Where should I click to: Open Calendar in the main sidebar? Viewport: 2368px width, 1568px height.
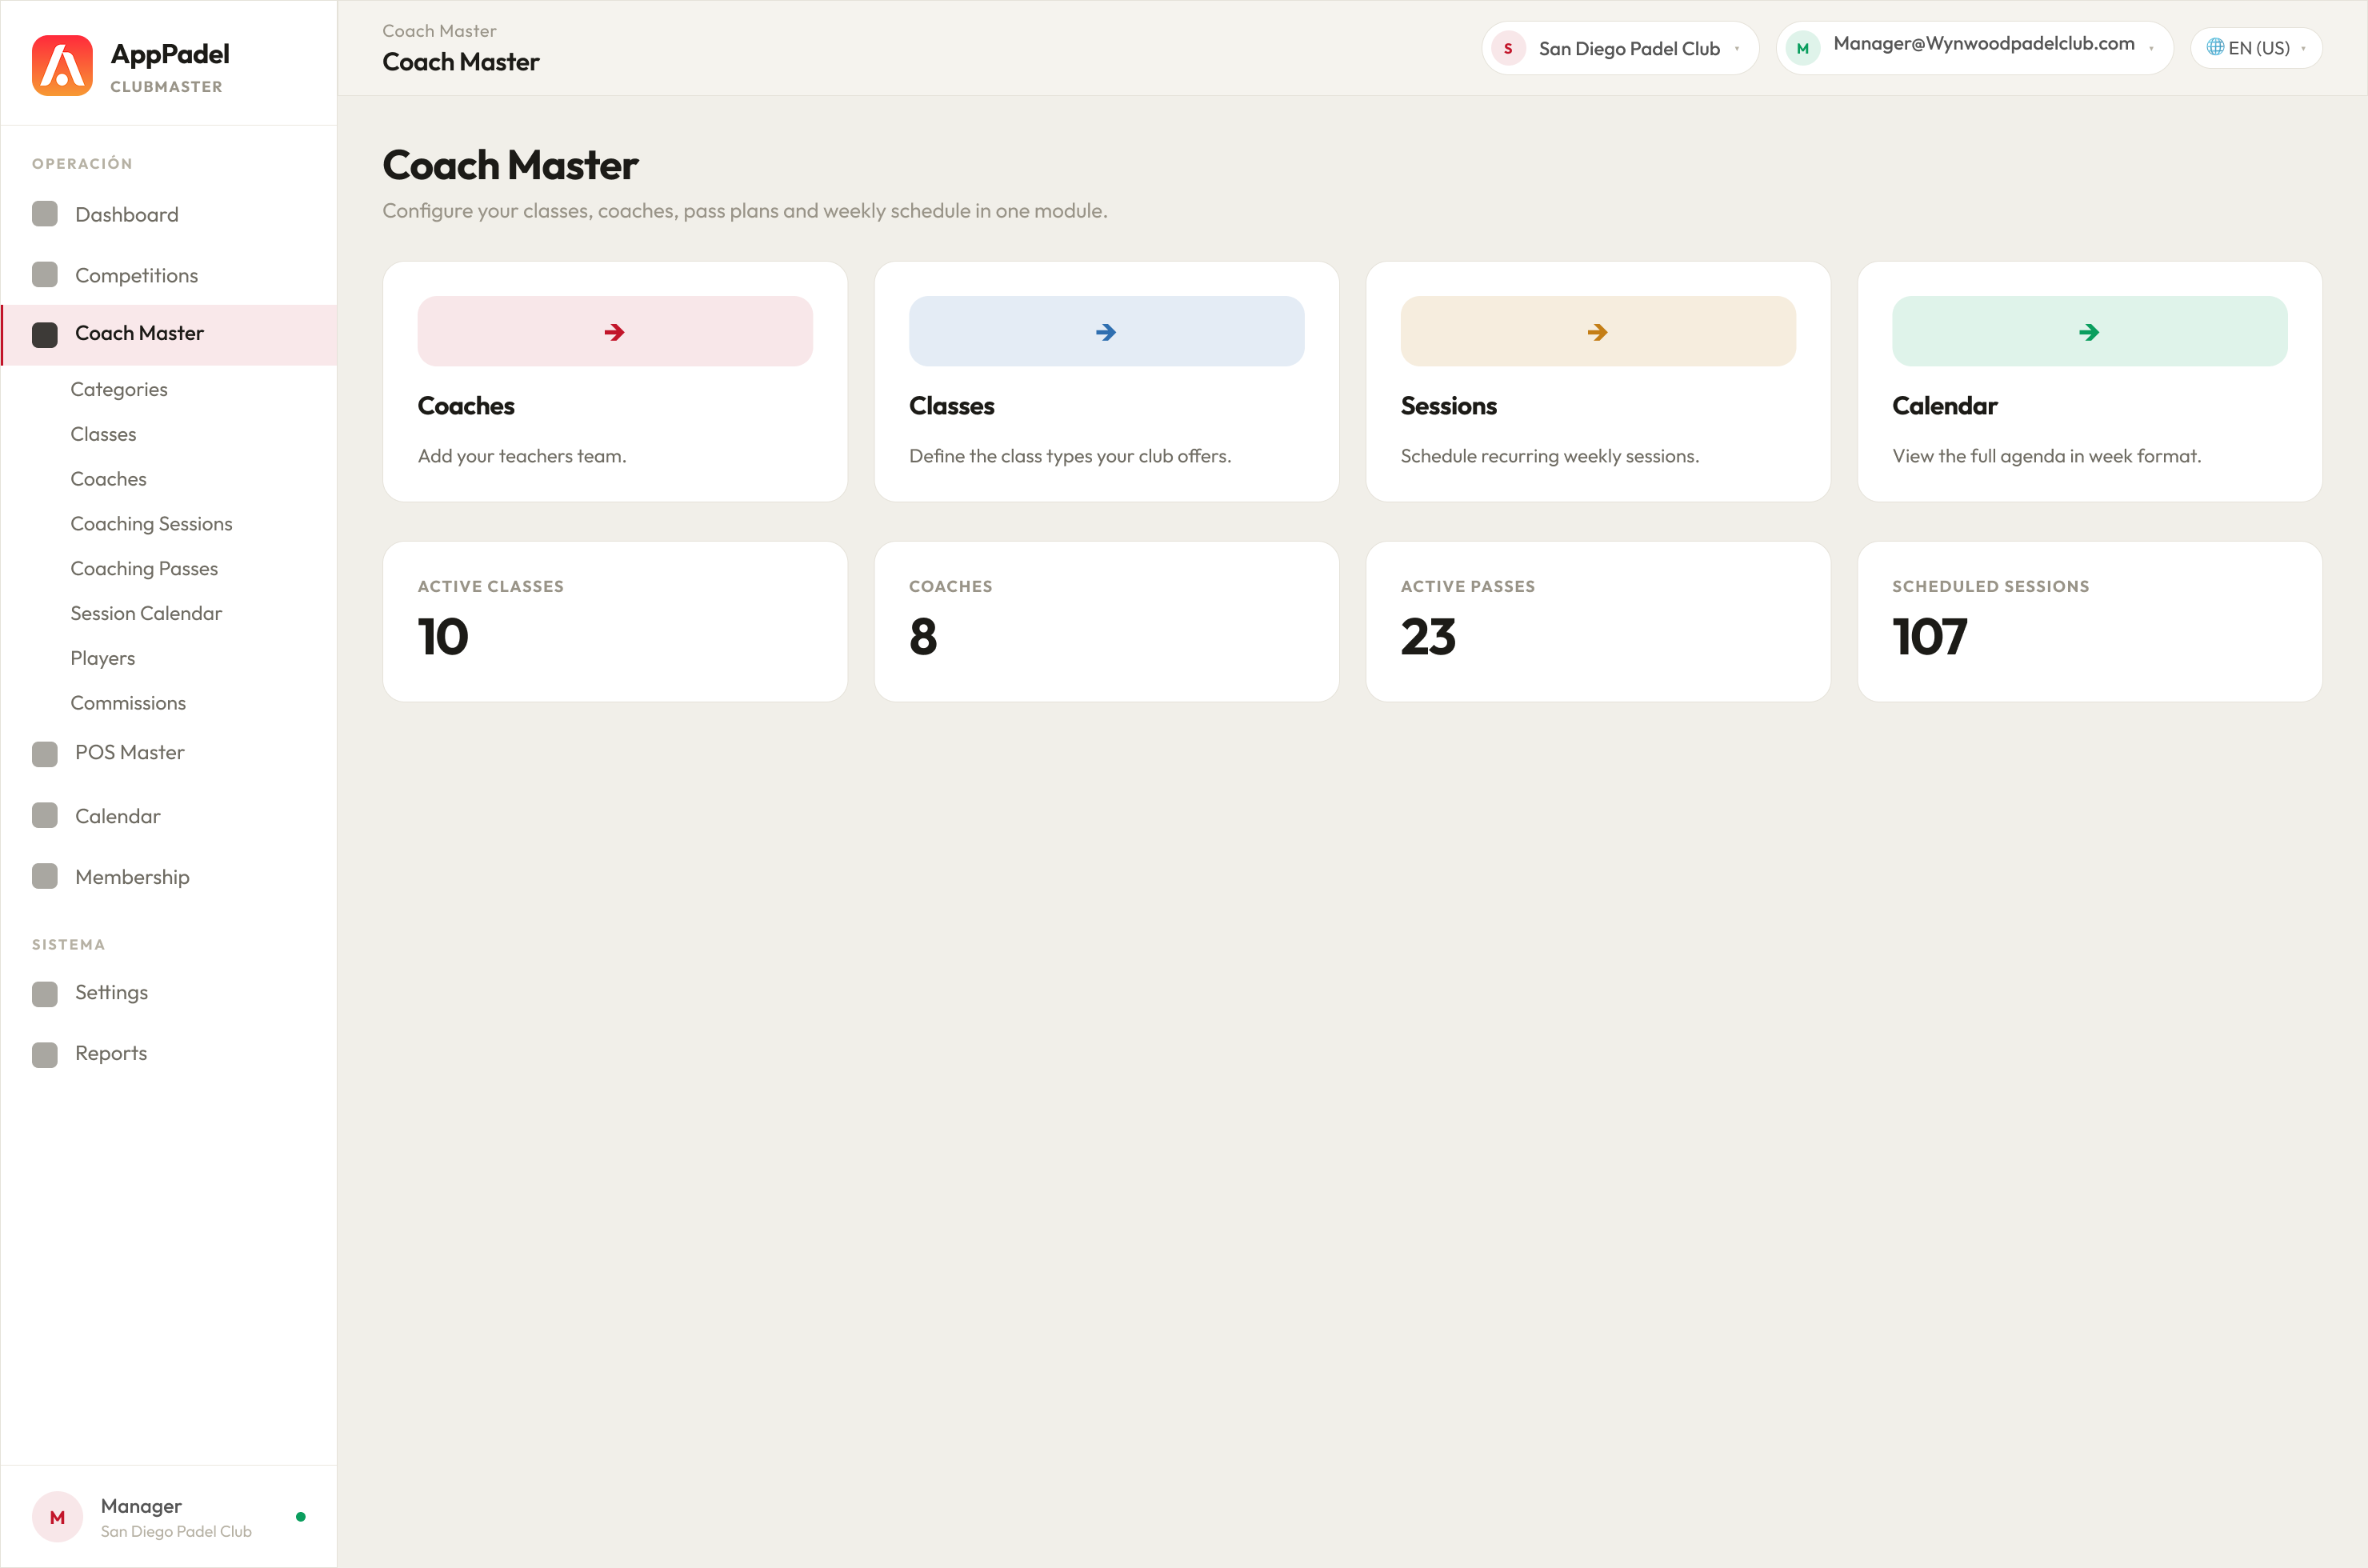click(169, 816)
